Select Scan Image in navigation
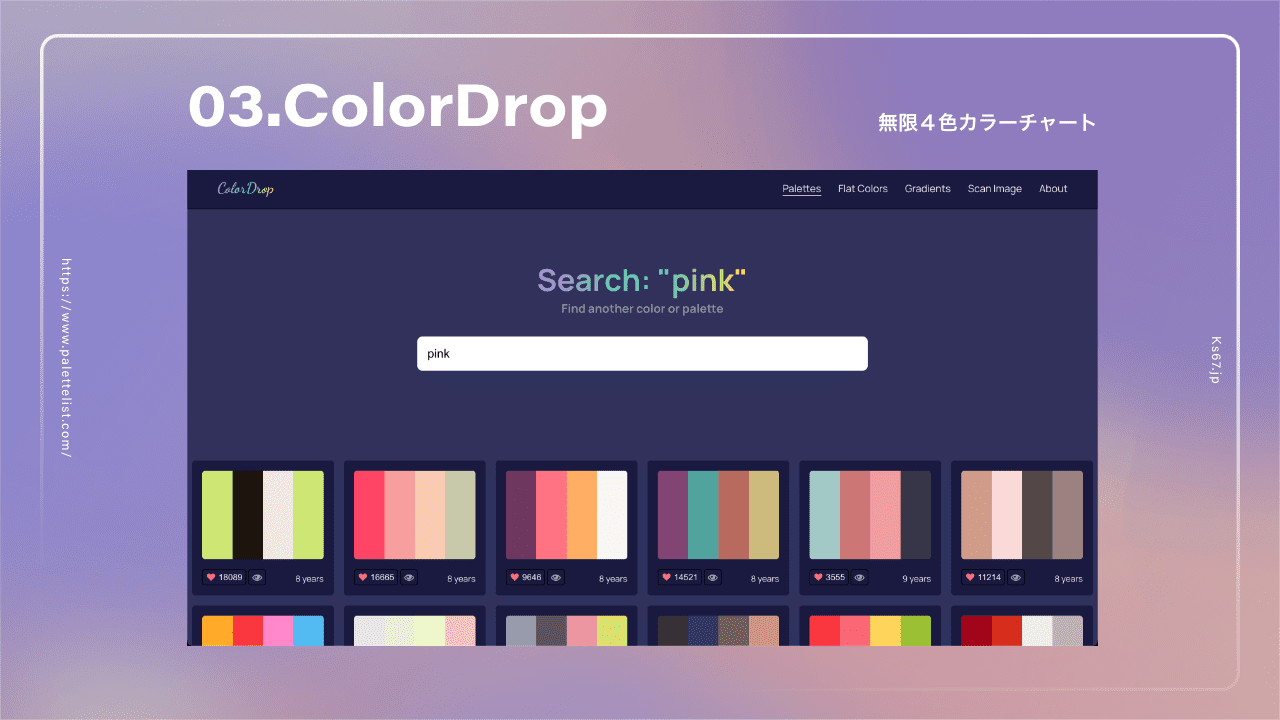 coord(995,188)
